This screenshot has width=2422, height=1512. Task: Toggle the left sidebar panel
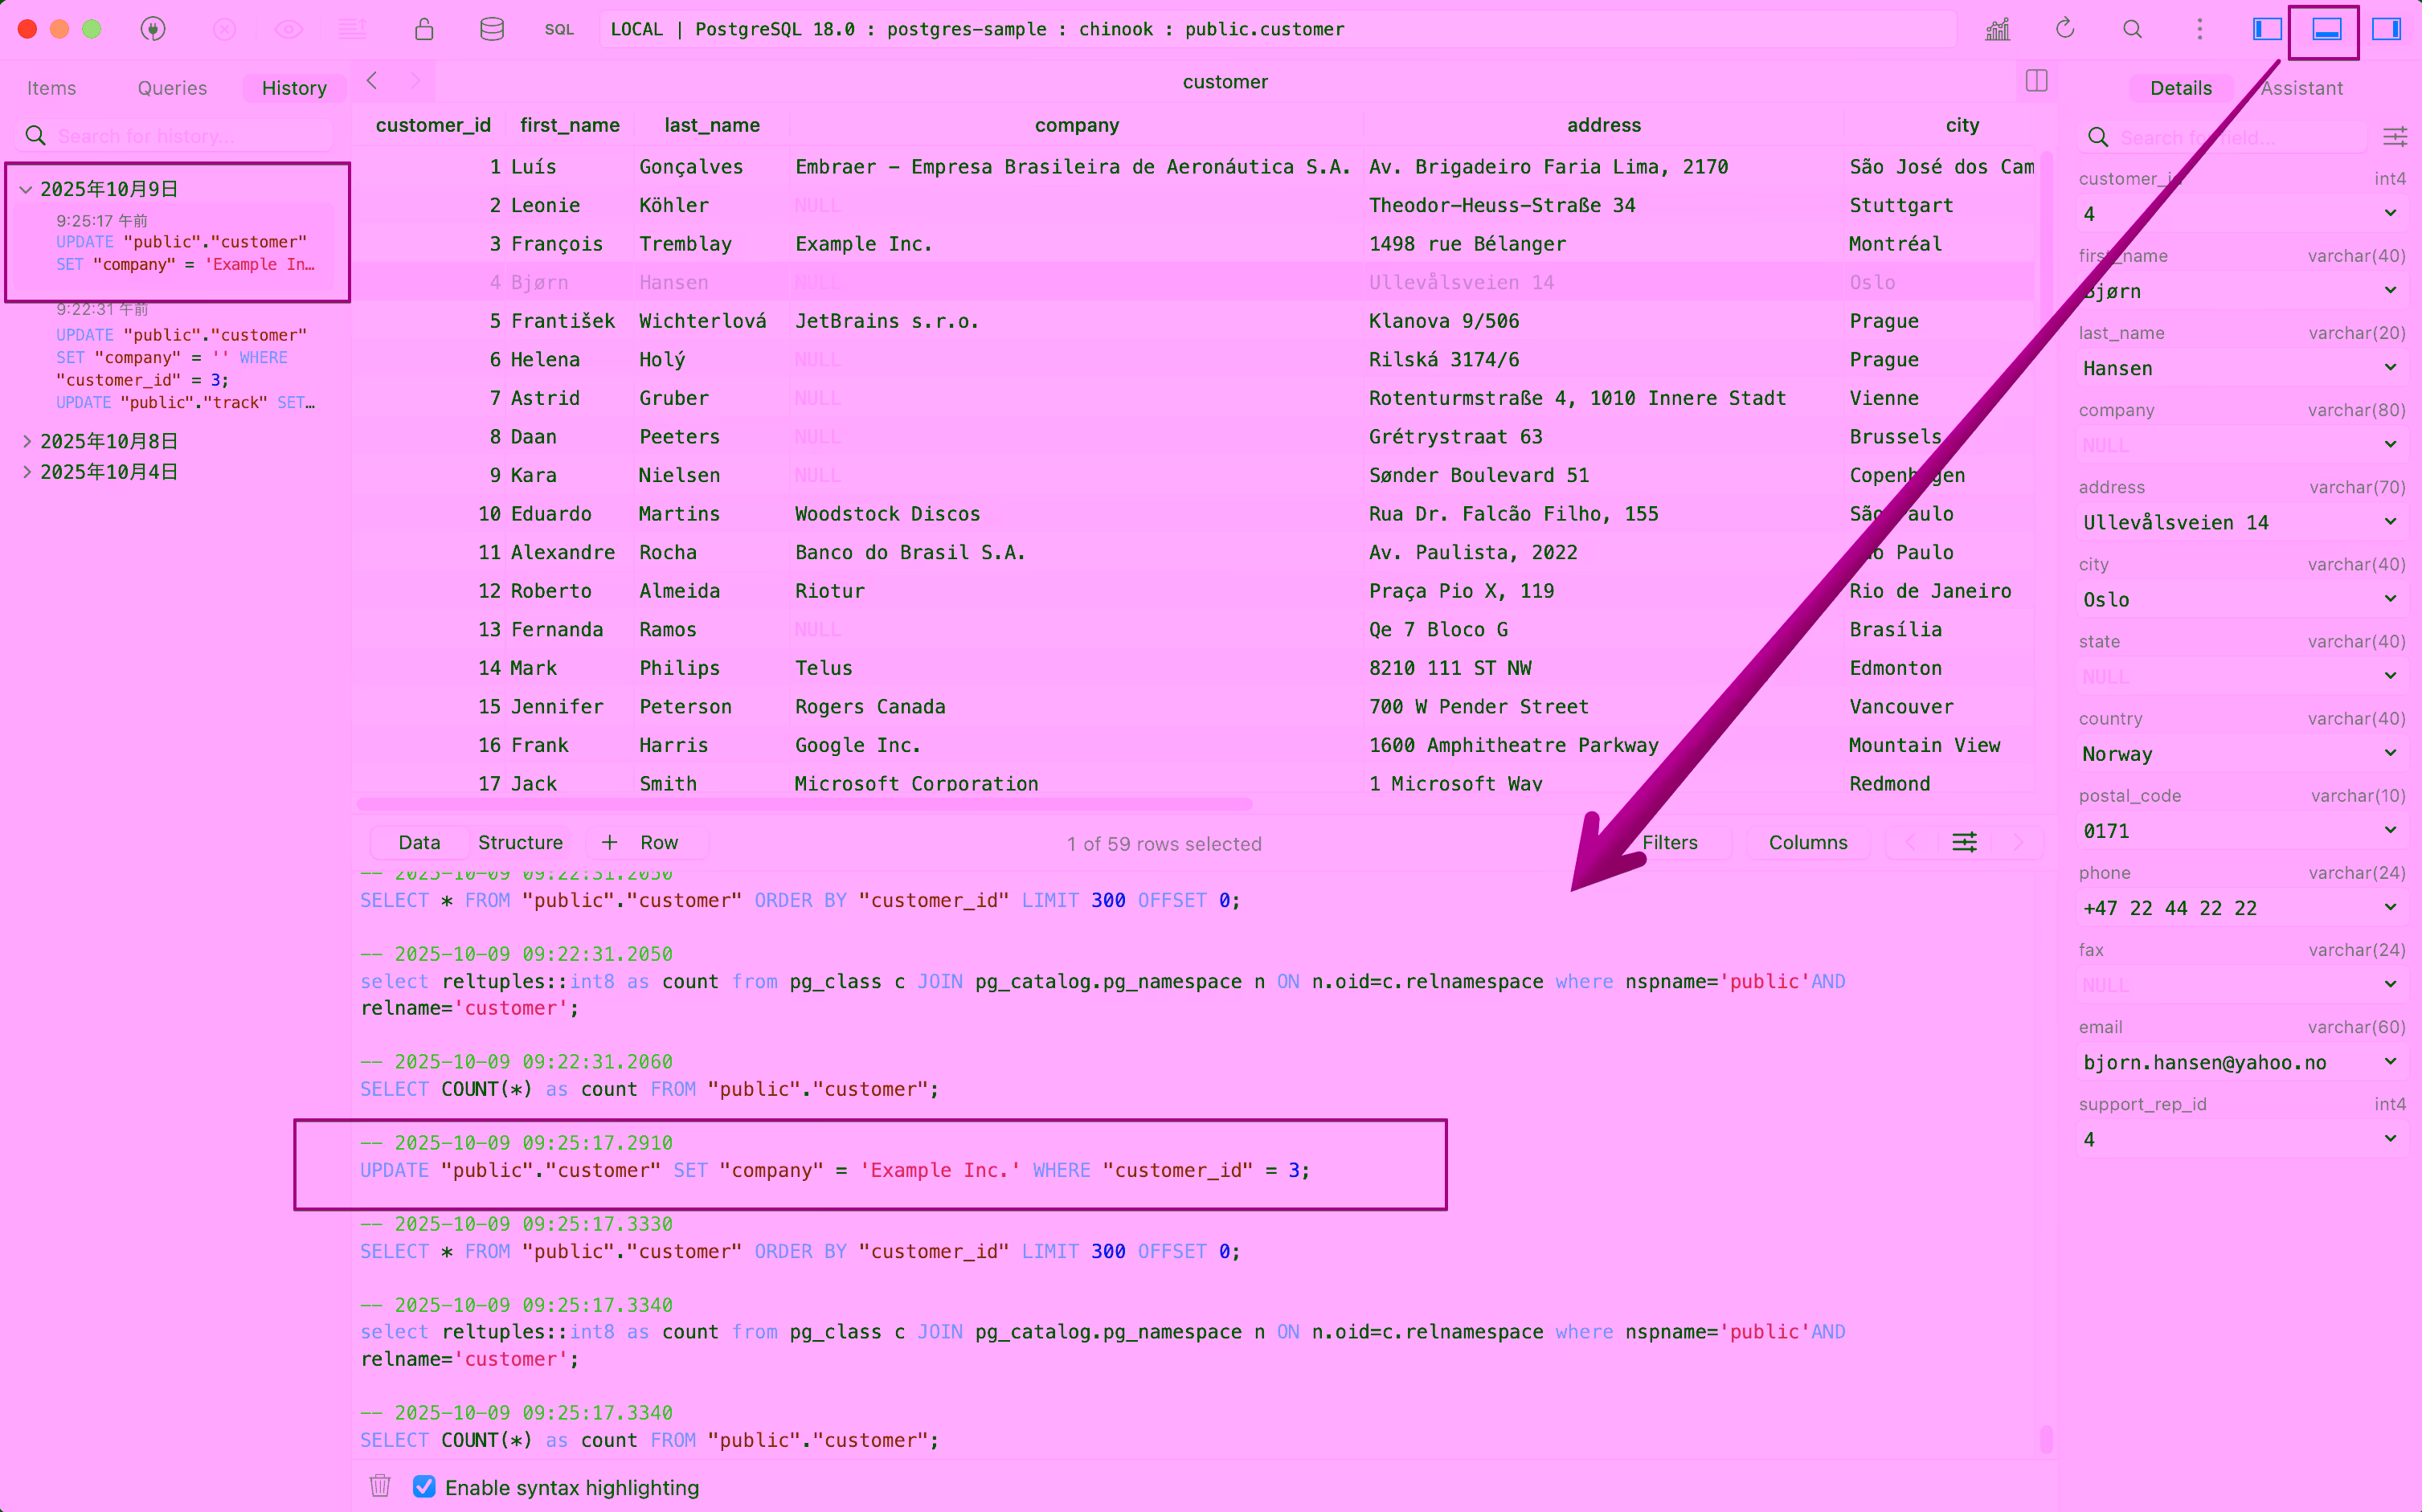coord(2266,29)
